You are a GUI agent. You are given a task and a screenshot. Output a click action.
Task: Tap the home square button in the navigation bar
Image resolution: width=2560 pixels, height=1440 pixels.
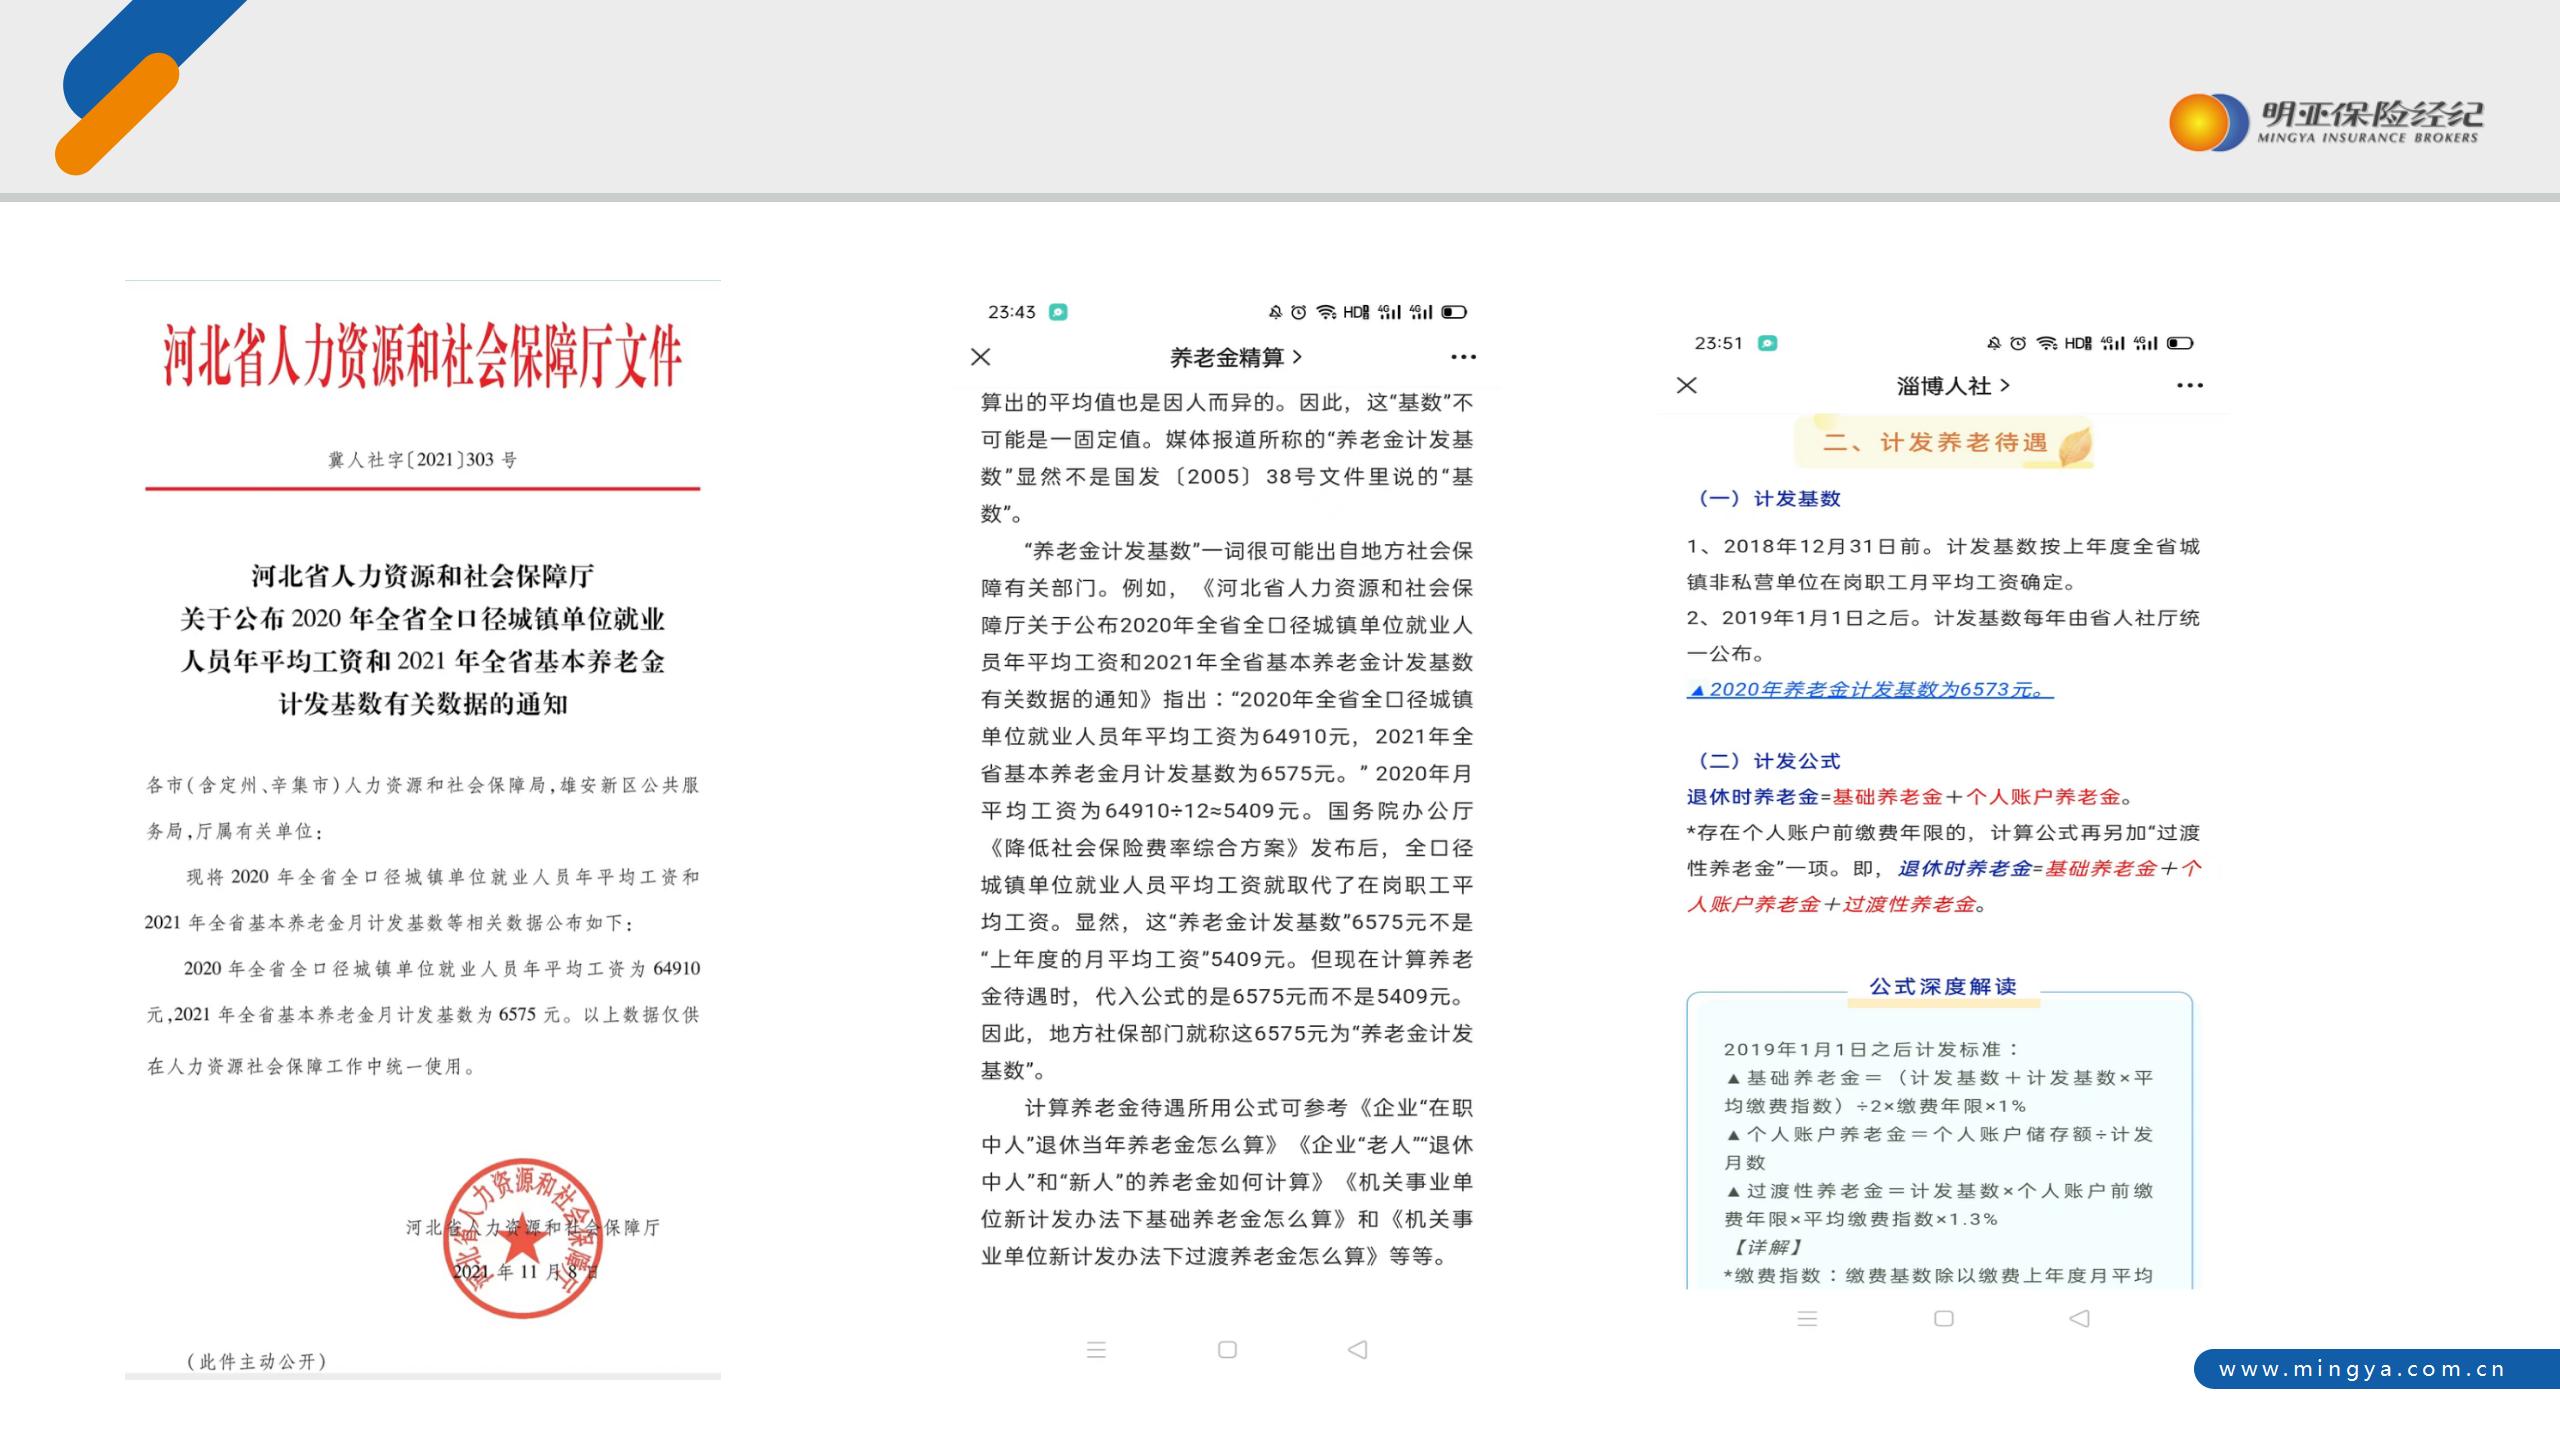point(1228,1350)
